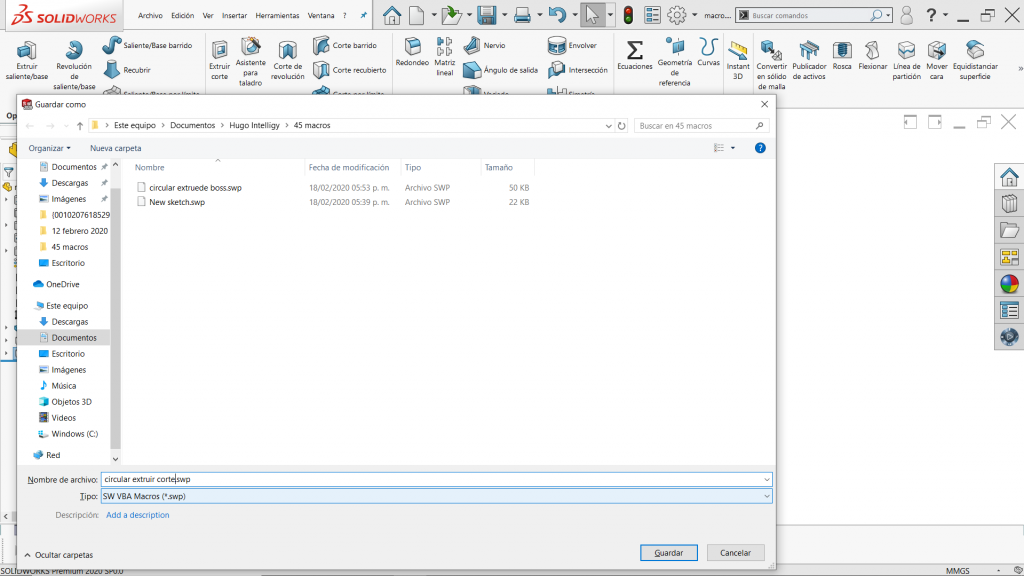Click the dialog help question icon
This screenshot has height=576, width=1024.
point(760,148)
